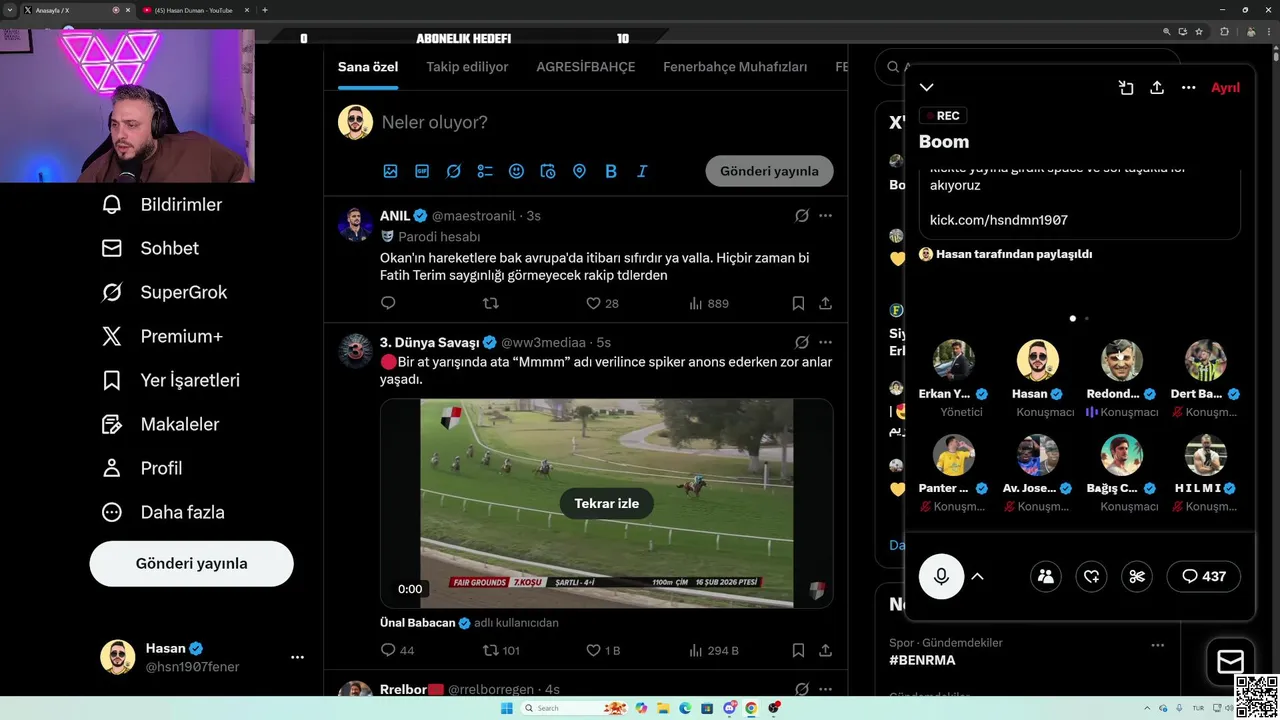Open the space participants list icon

click(1045, 576)
